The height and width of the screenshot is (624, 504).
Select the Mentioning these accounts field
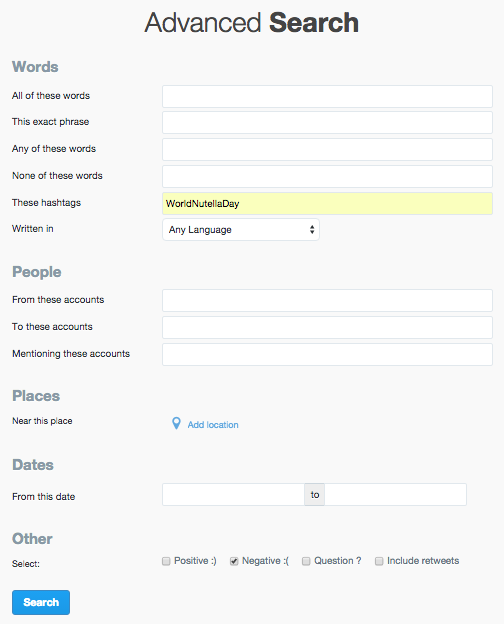(327, 355)
